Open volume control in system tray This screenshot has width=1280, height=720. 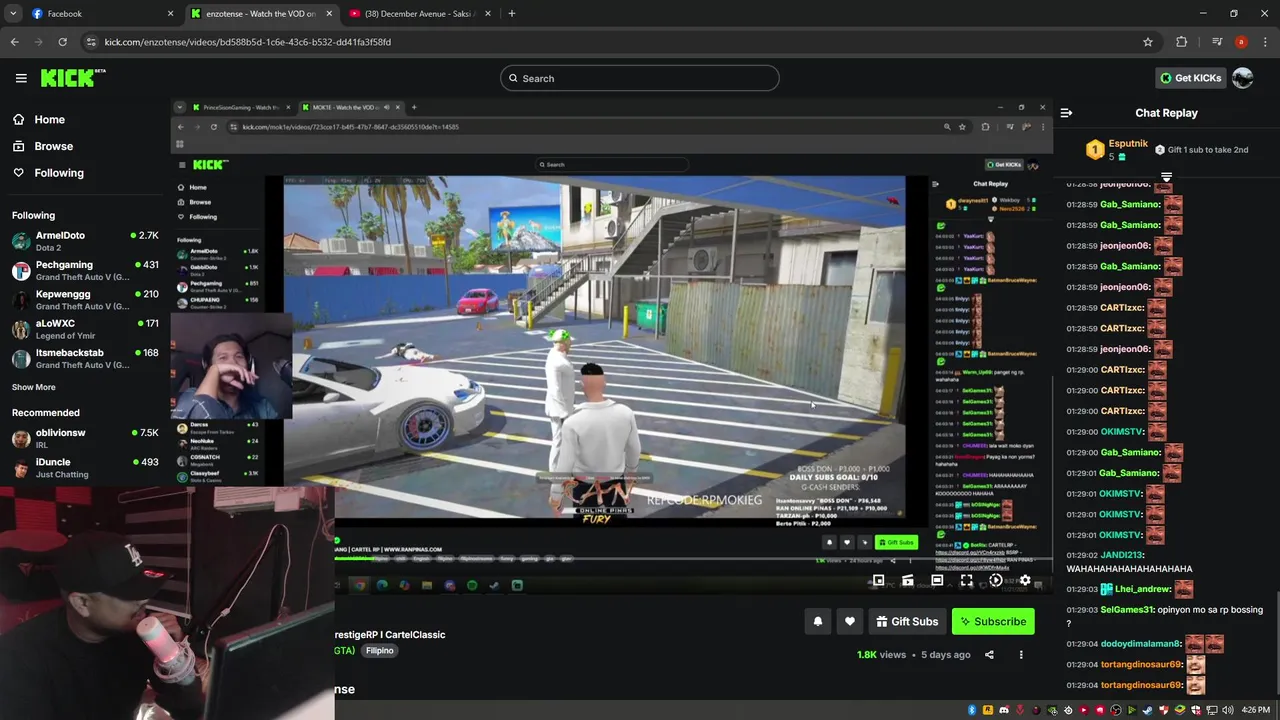coord(1227,710)
